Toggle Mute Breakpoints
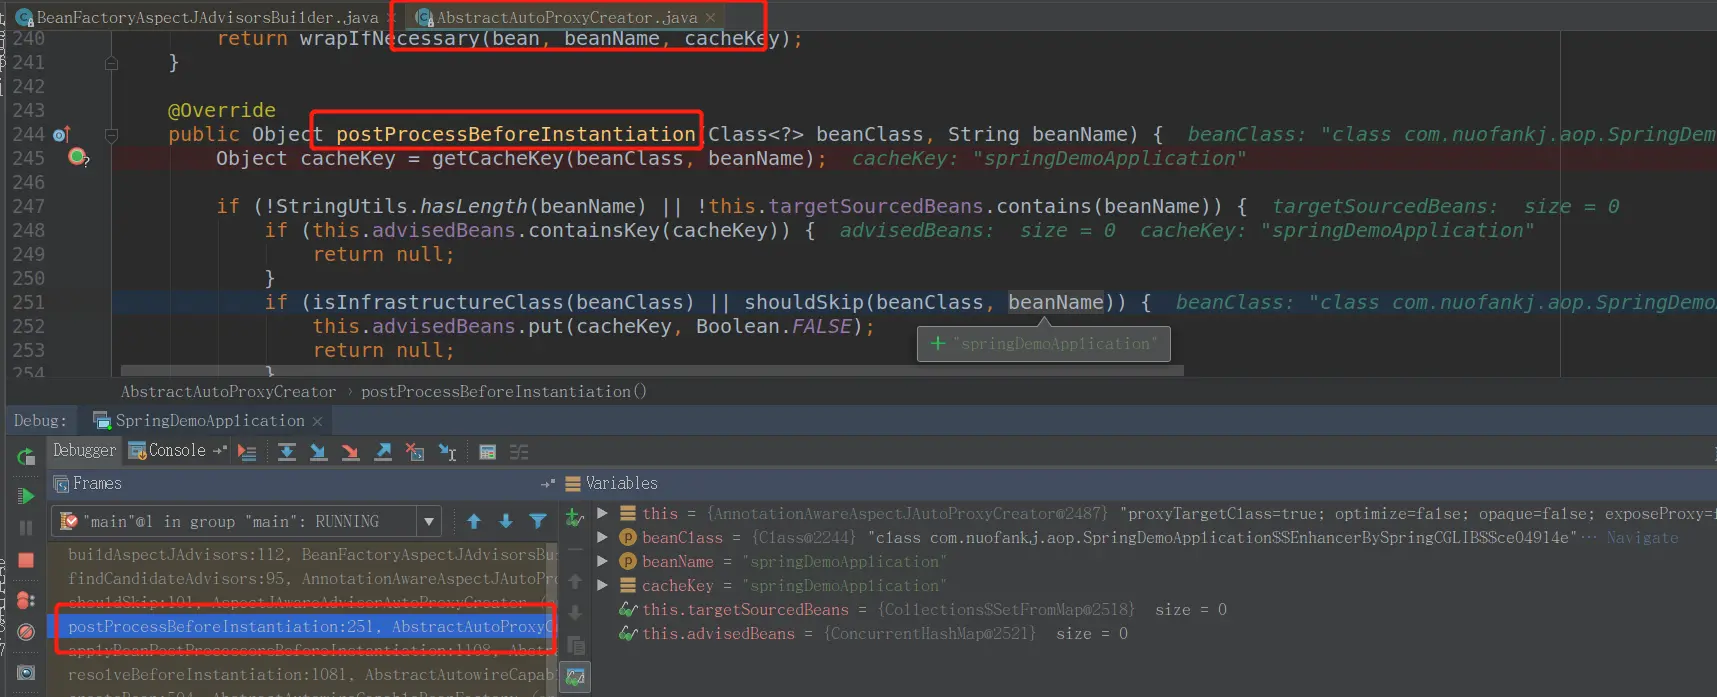 (26, 632)
